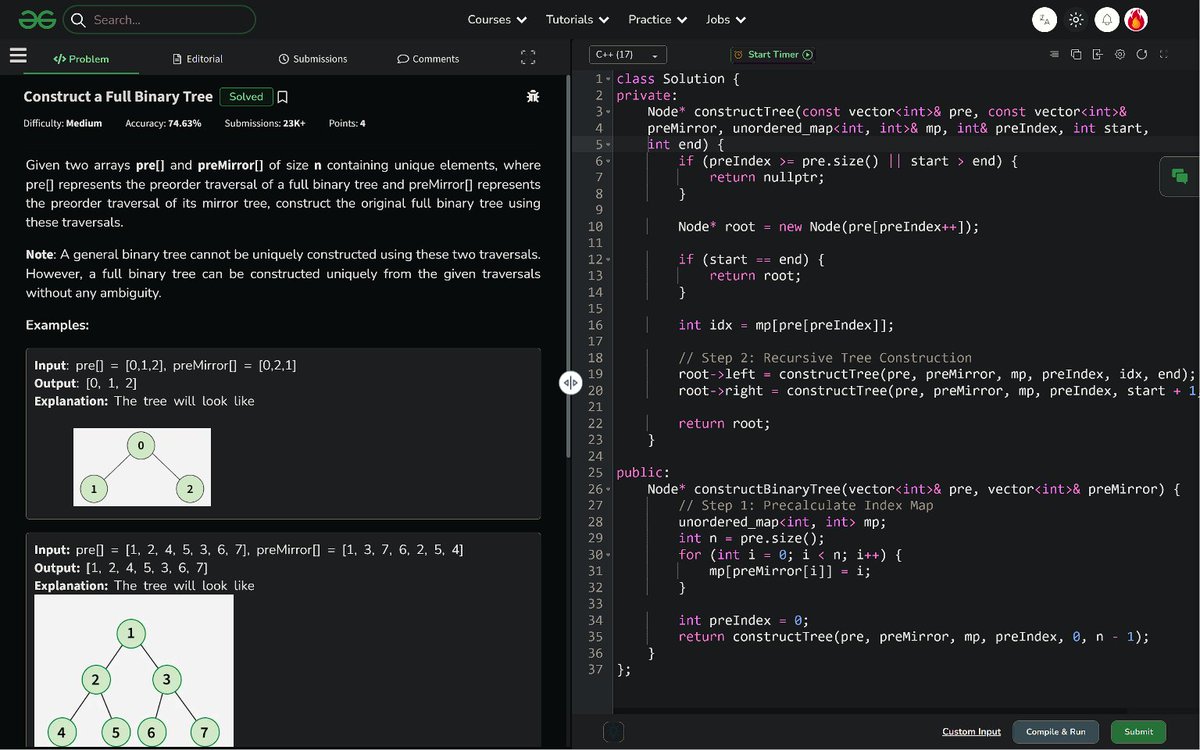
Task: Click the 'Examples:' heading
Action: click(57, 325)
